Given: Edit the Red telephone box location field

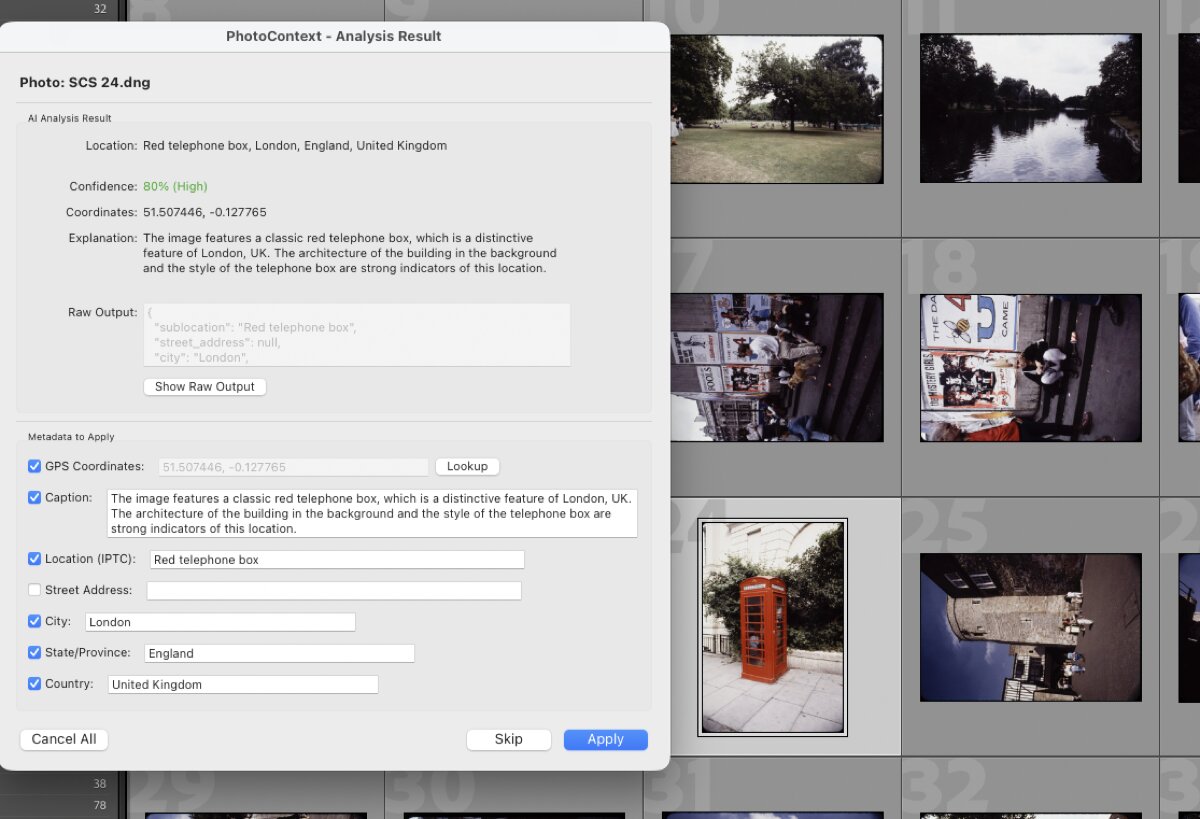Looking at the screenshot, I should (336, 559).
